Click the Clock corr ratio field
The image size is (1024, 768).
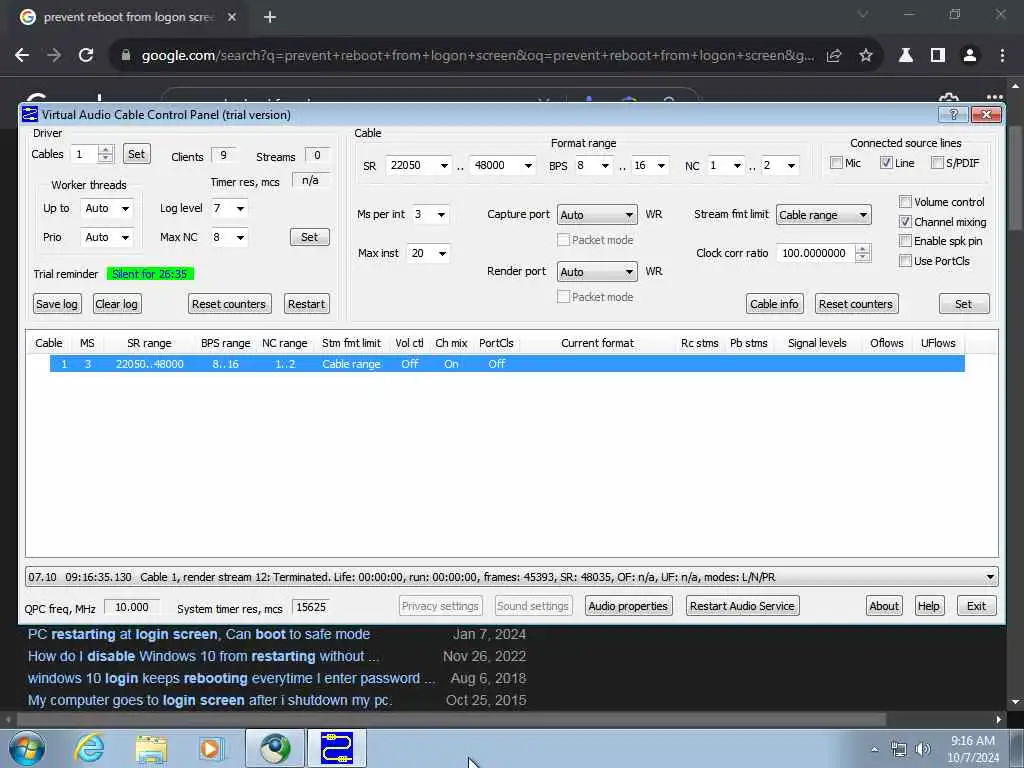[x=816, y=253]
